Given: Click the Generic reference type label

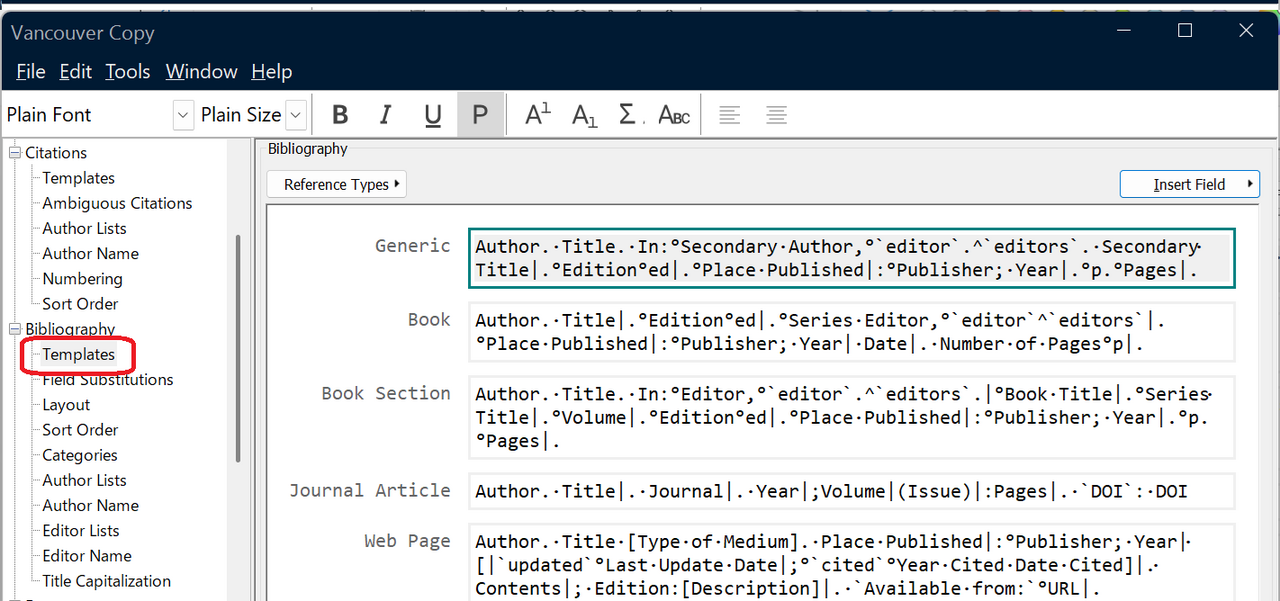Looking at the screenshot, I should (413, 246).
